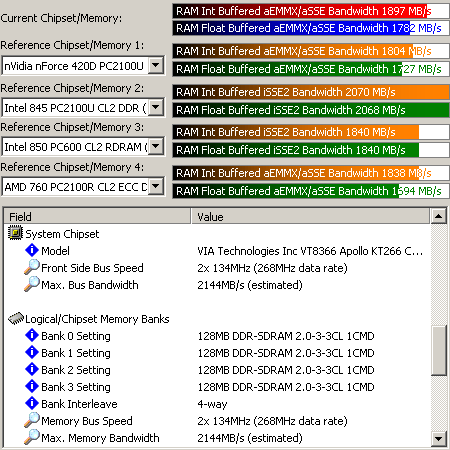This screenshot has width=450, height=450.
Task: Click the Logical/Chipset Memory Banks module icon
Action: click(16, 318)
